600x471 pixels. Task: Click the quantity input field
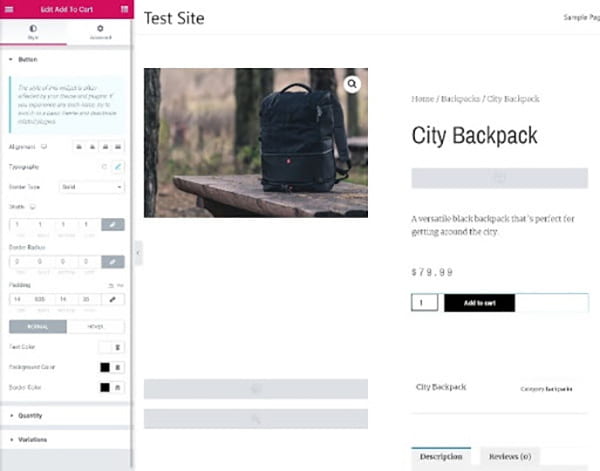[x=425, y=303]
